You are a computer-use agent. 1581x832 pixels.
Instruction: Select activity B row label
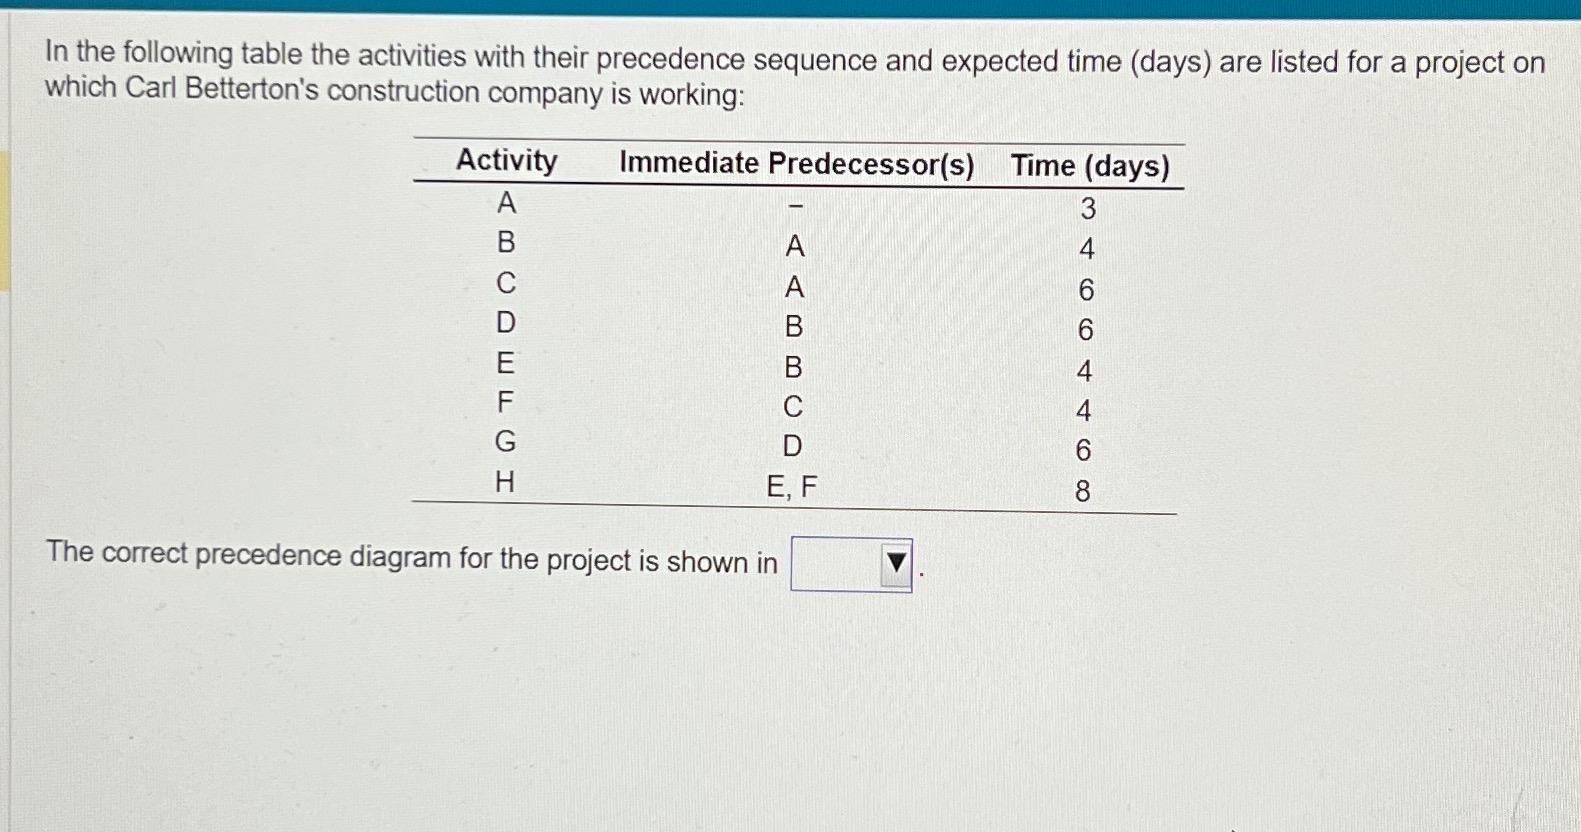505,246
